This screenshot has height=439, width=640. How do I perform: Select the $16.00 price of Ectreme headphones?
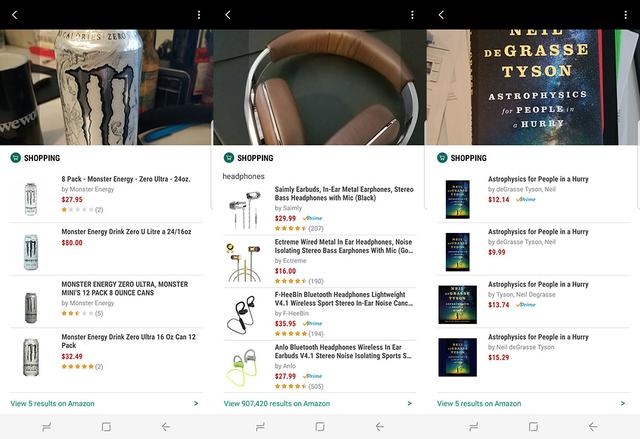tap(285, 271)
